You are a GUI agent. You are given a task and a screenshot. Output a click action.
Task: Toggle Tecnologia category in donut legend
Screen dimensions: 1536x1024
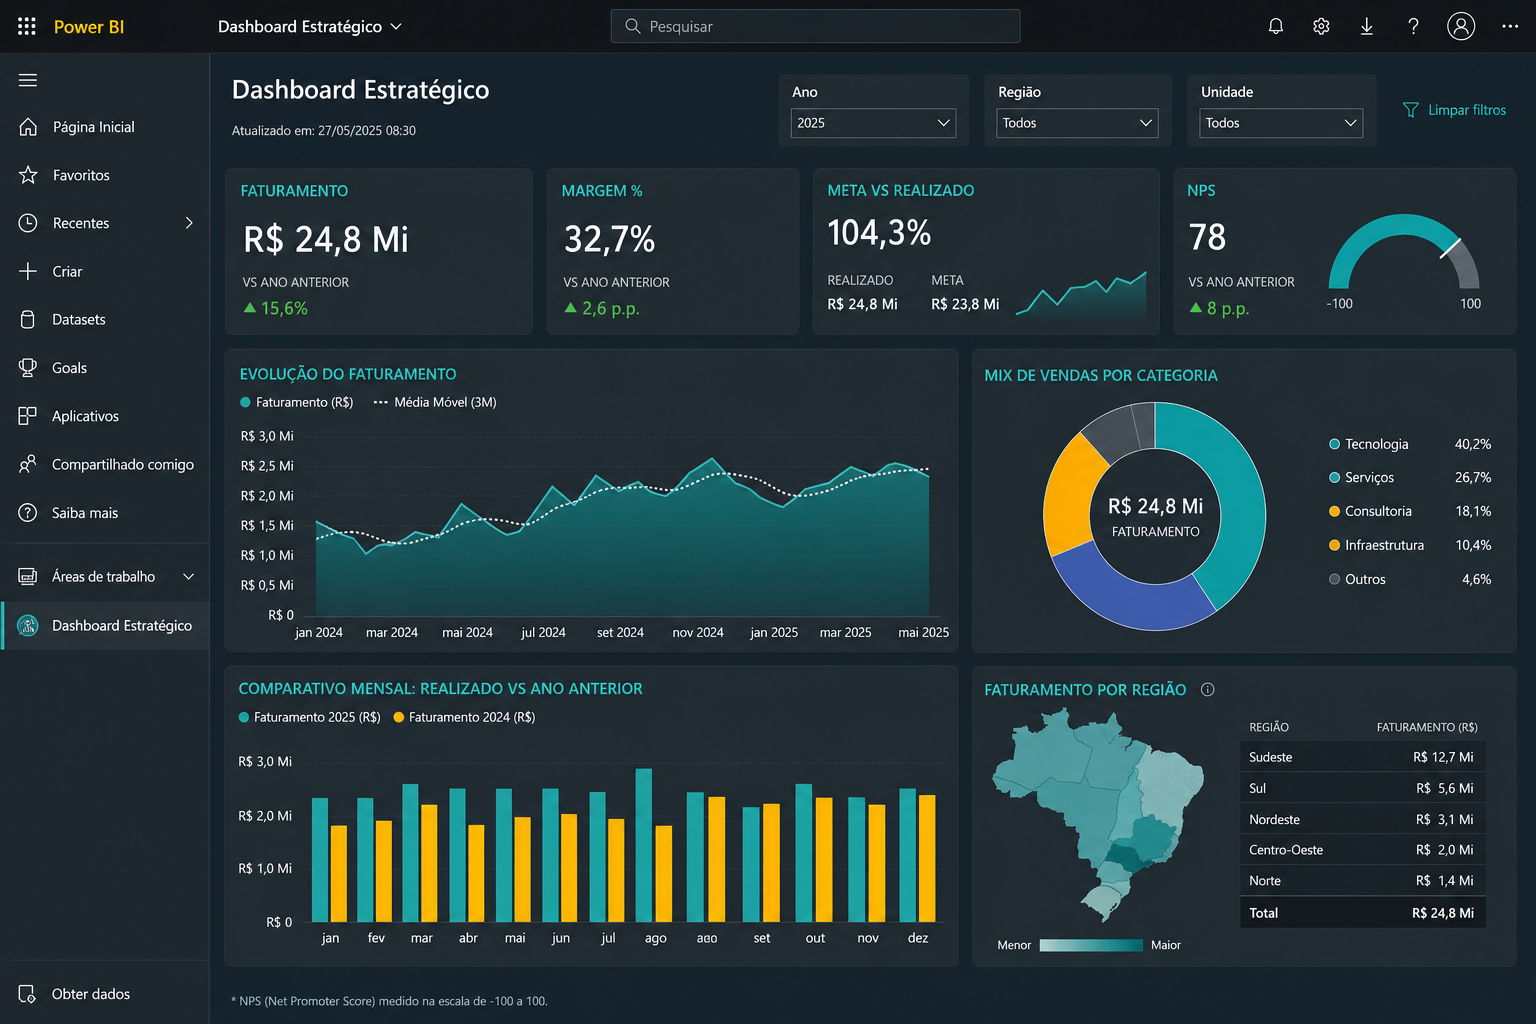(x=1368, y=444)
